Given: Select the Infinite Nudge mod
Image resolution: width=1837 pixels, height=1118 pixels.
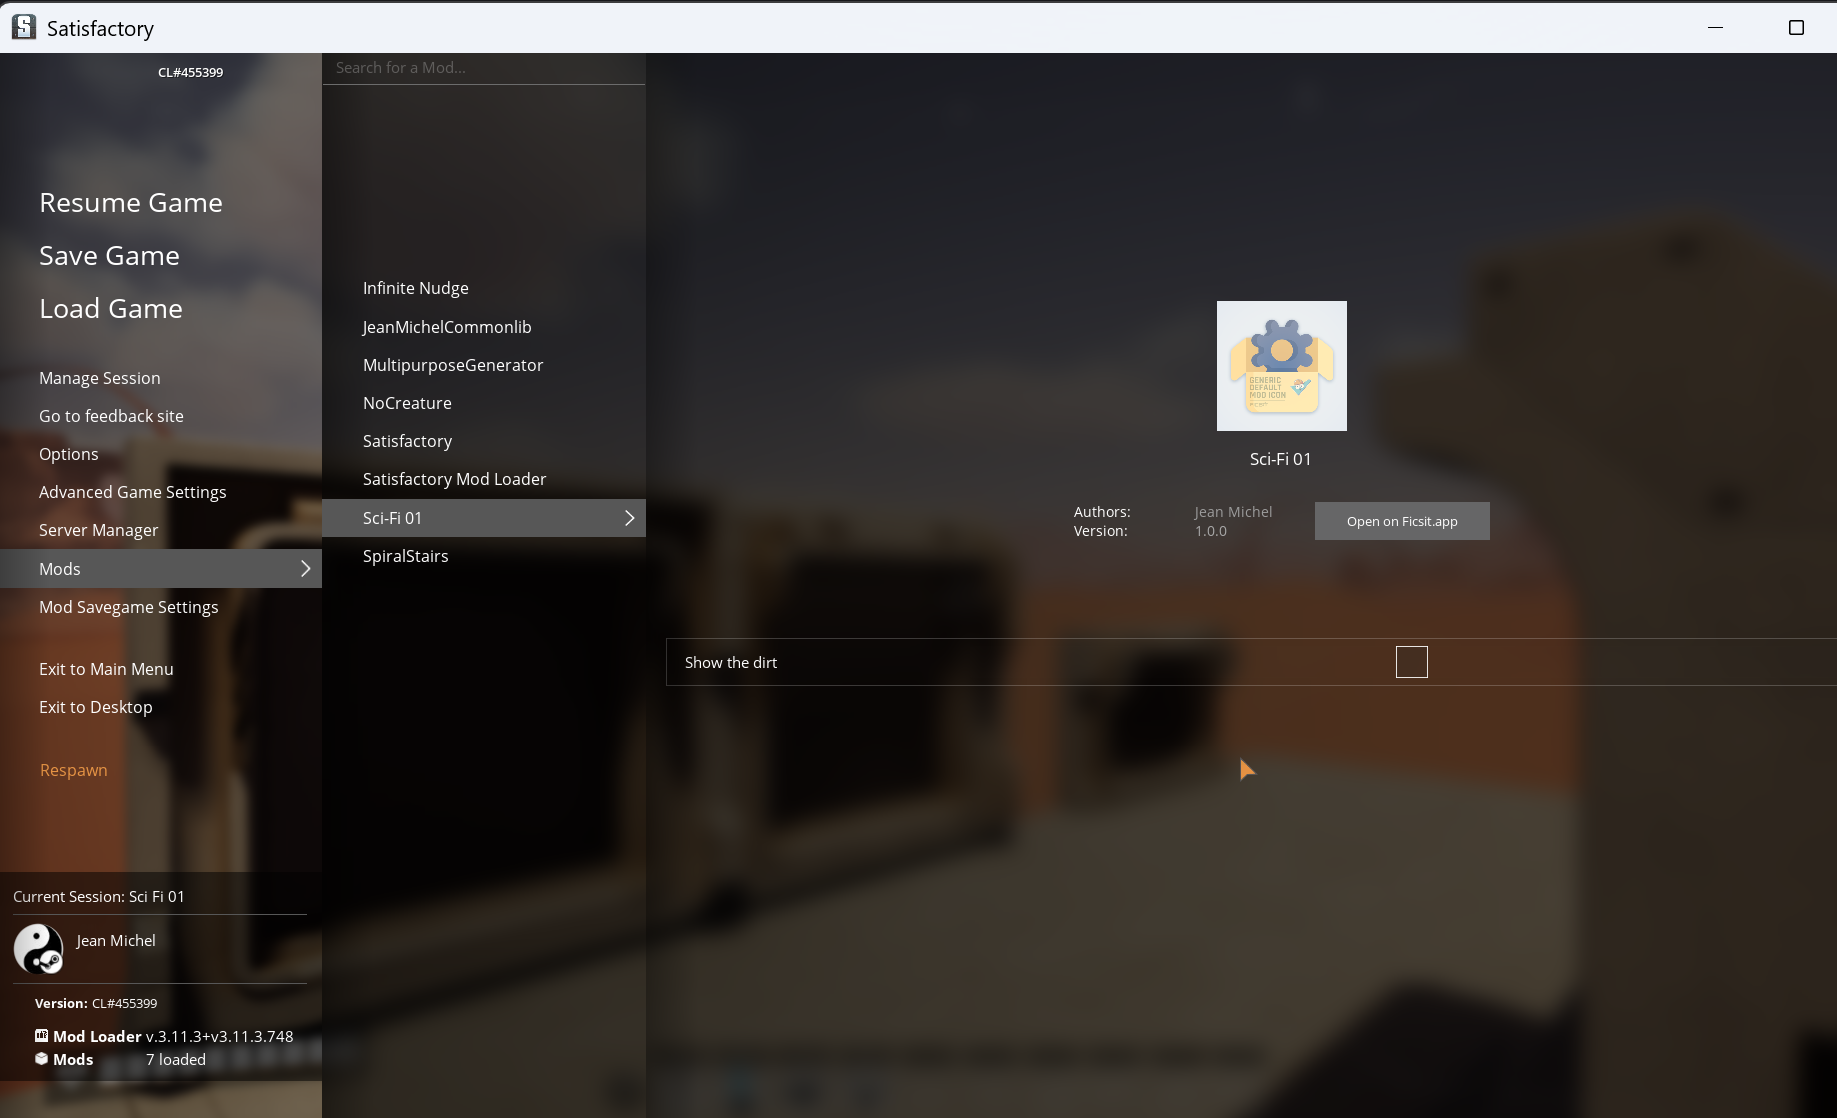Looking at the screenshot, I should click(x=416, y=288).
